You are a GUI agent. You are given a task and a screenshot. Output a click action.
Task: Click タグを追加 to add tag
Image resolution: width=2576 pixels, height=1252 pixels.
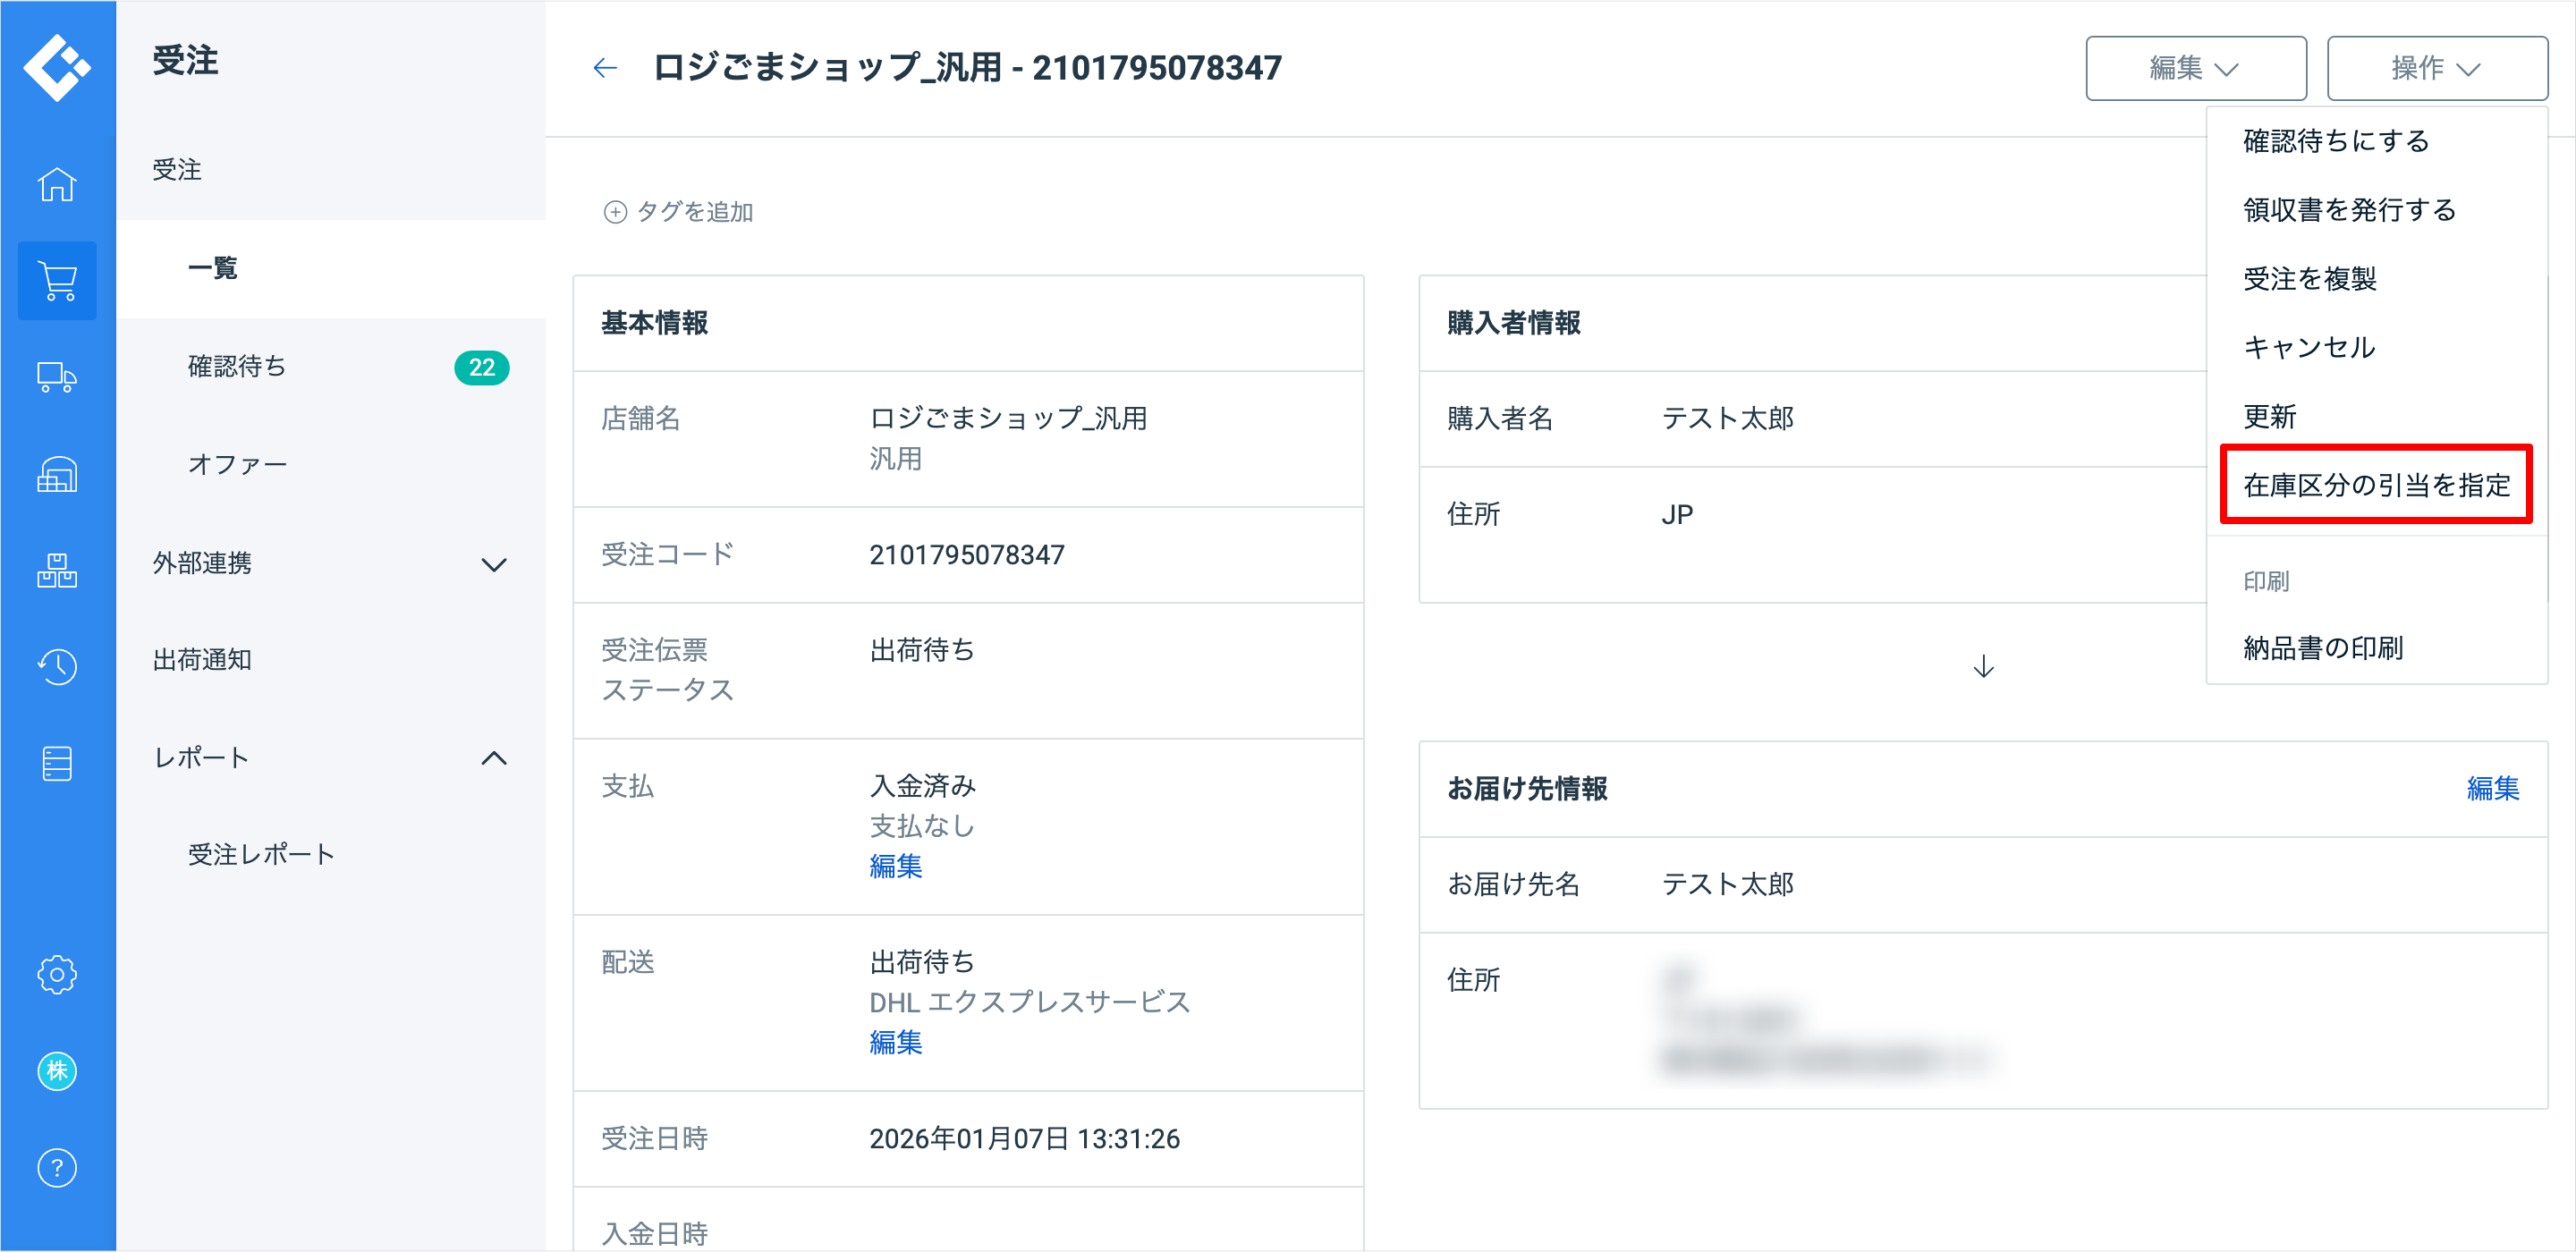[679, 212]
